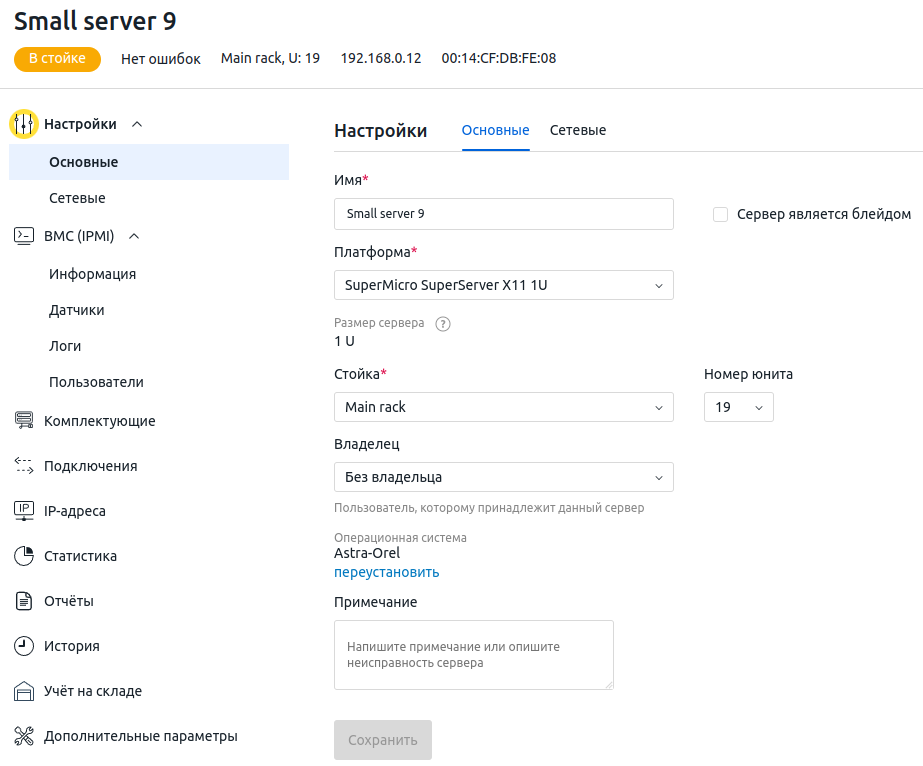The image size is (923, 766).
Task: Open the IP-адреса section icon
Action: tap(24, 511)
